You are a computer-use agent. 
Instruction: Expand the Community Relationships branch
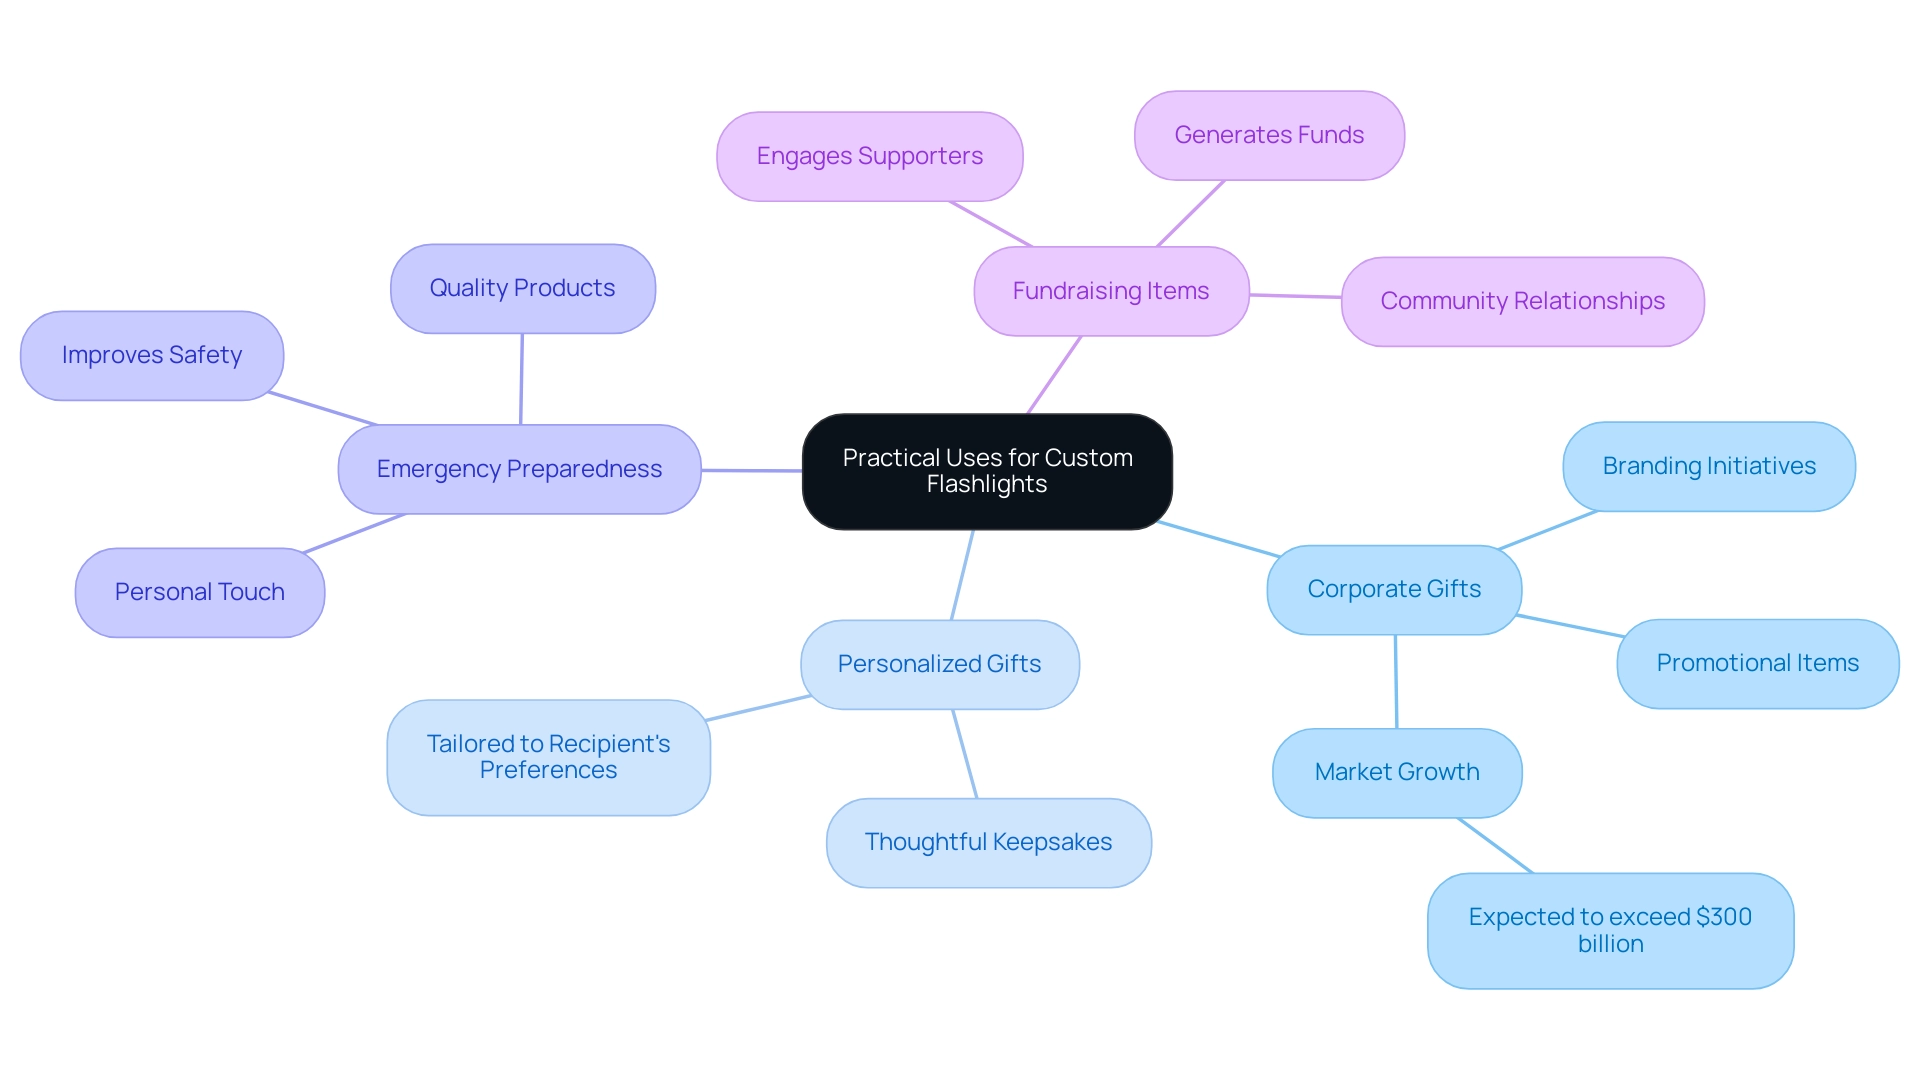(x=1523, y=301)
